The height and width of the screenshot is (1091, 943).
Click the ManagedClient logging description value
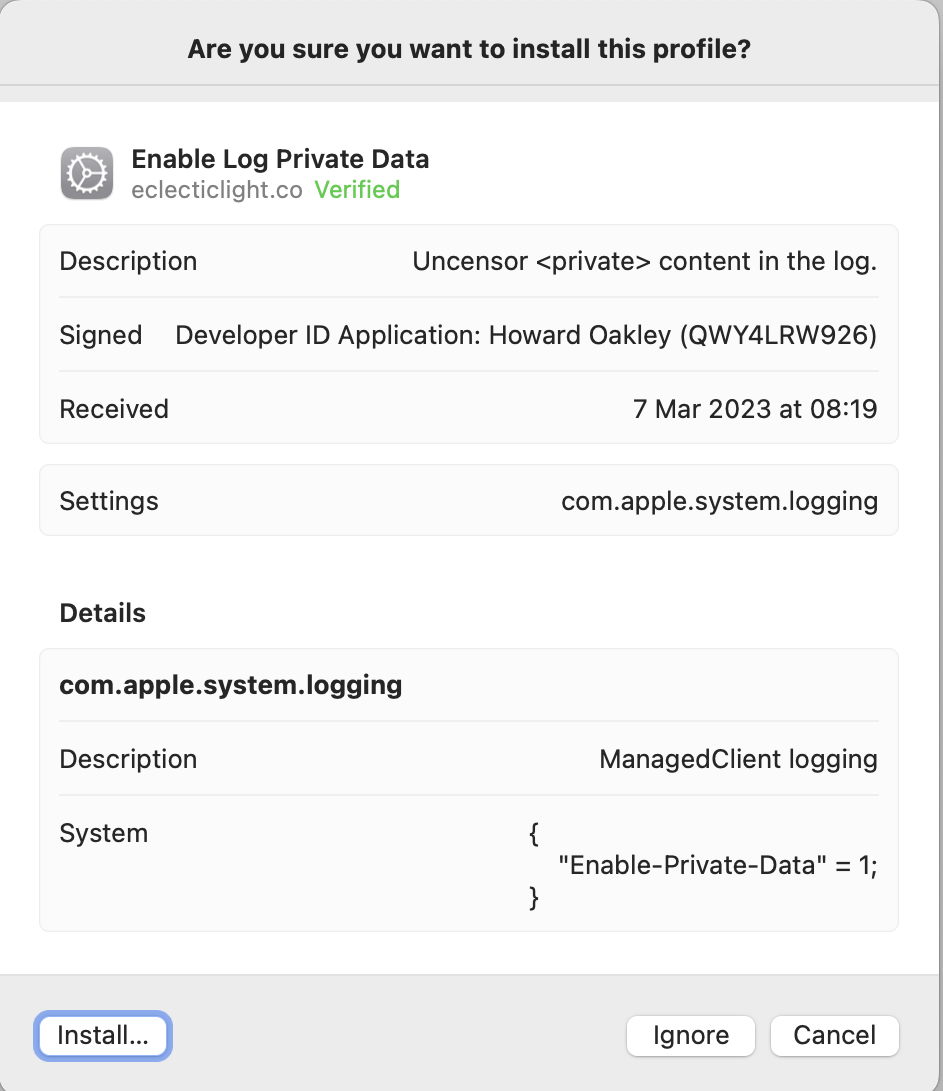[738, 759]
